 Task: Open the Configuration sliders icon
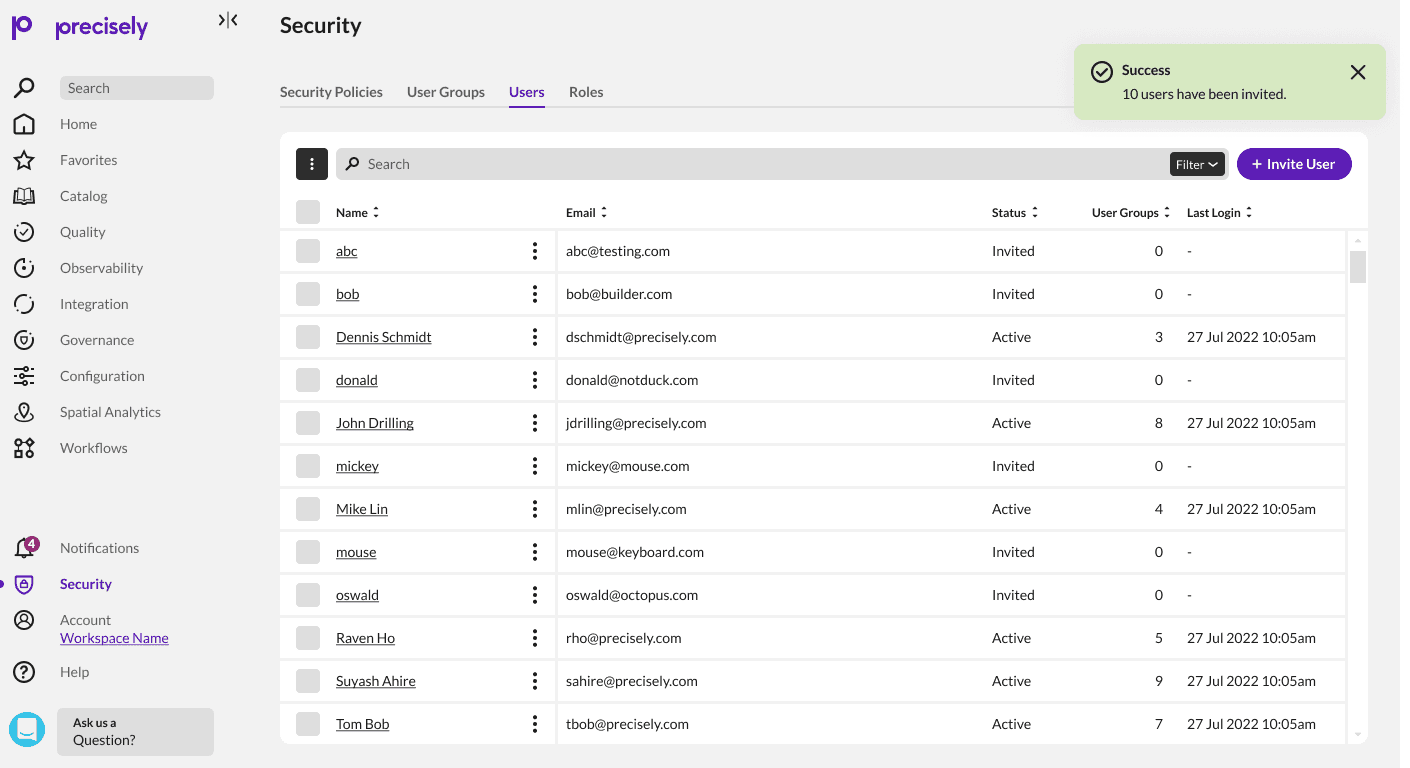pyautogui.click(x=24, y=376)
